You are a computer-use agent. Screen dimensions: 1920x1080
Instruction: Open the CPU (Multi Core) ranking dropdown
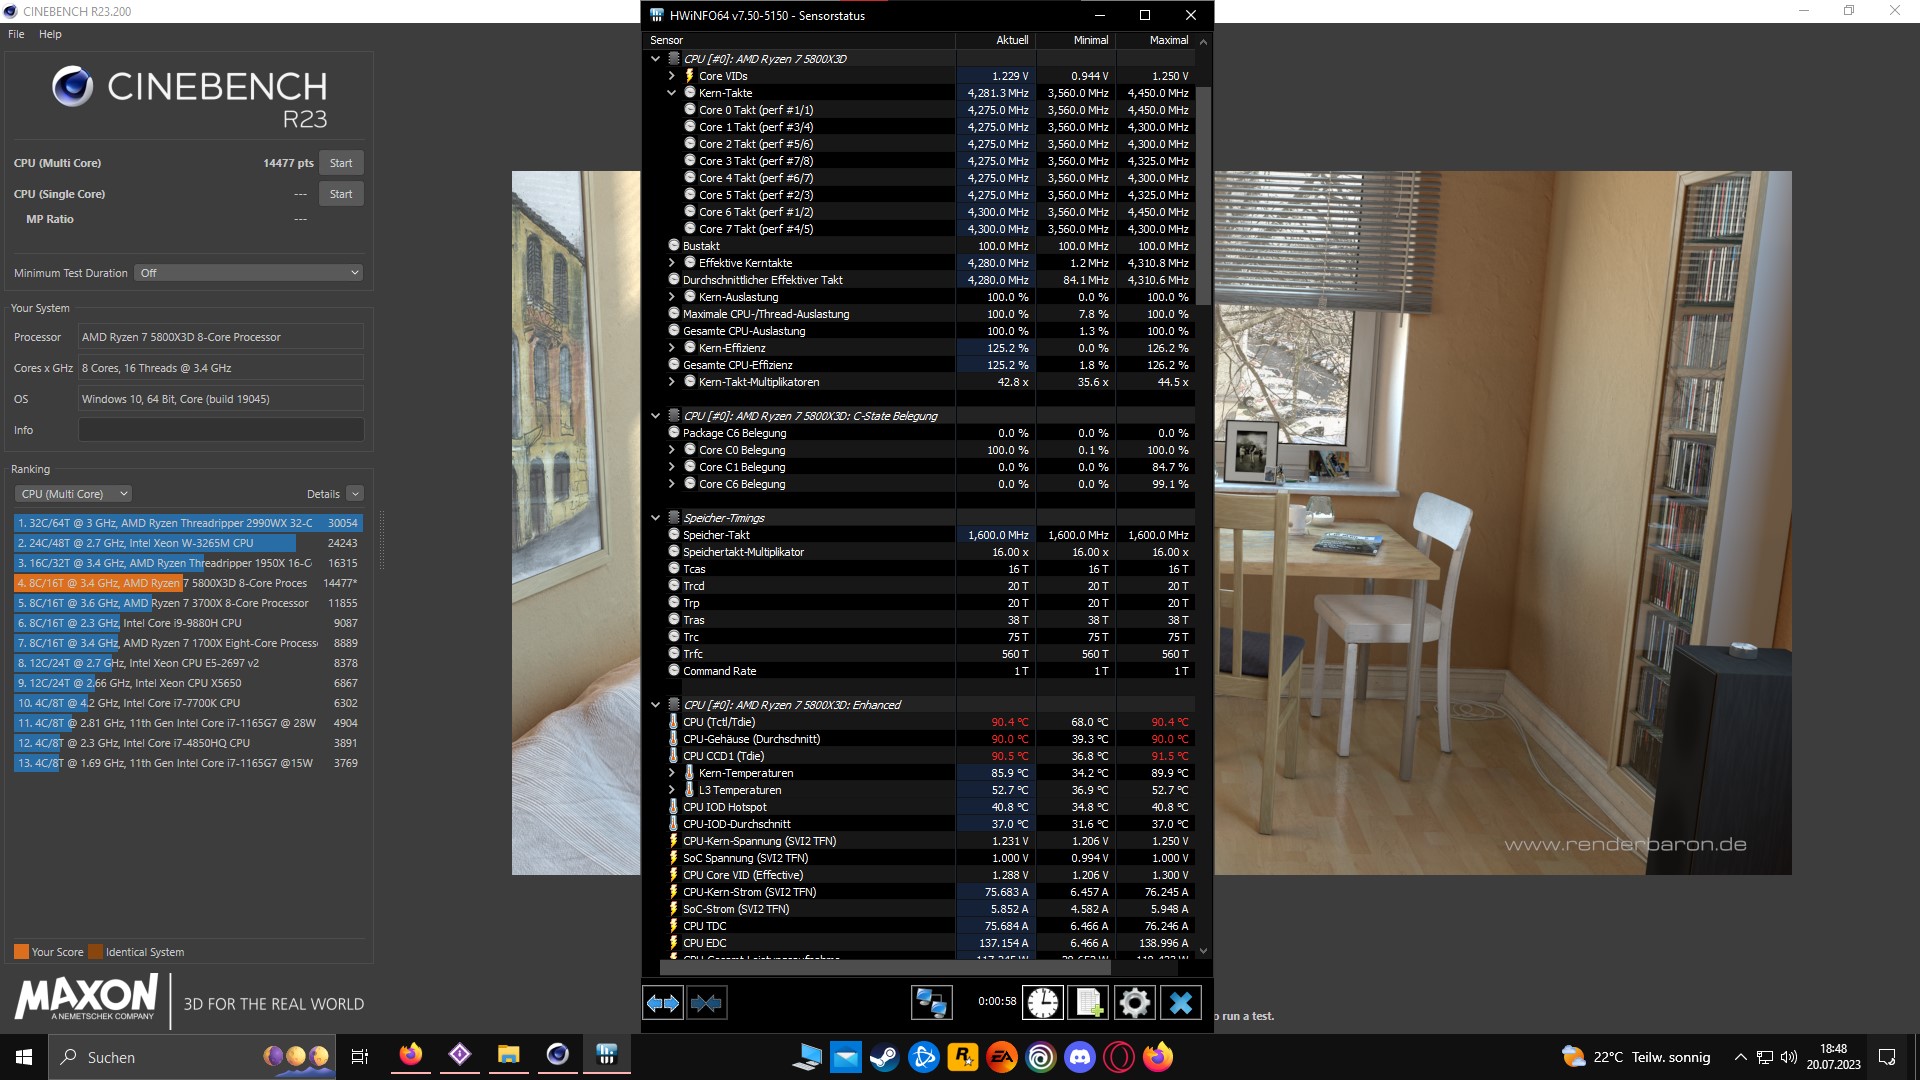(72, 493)
